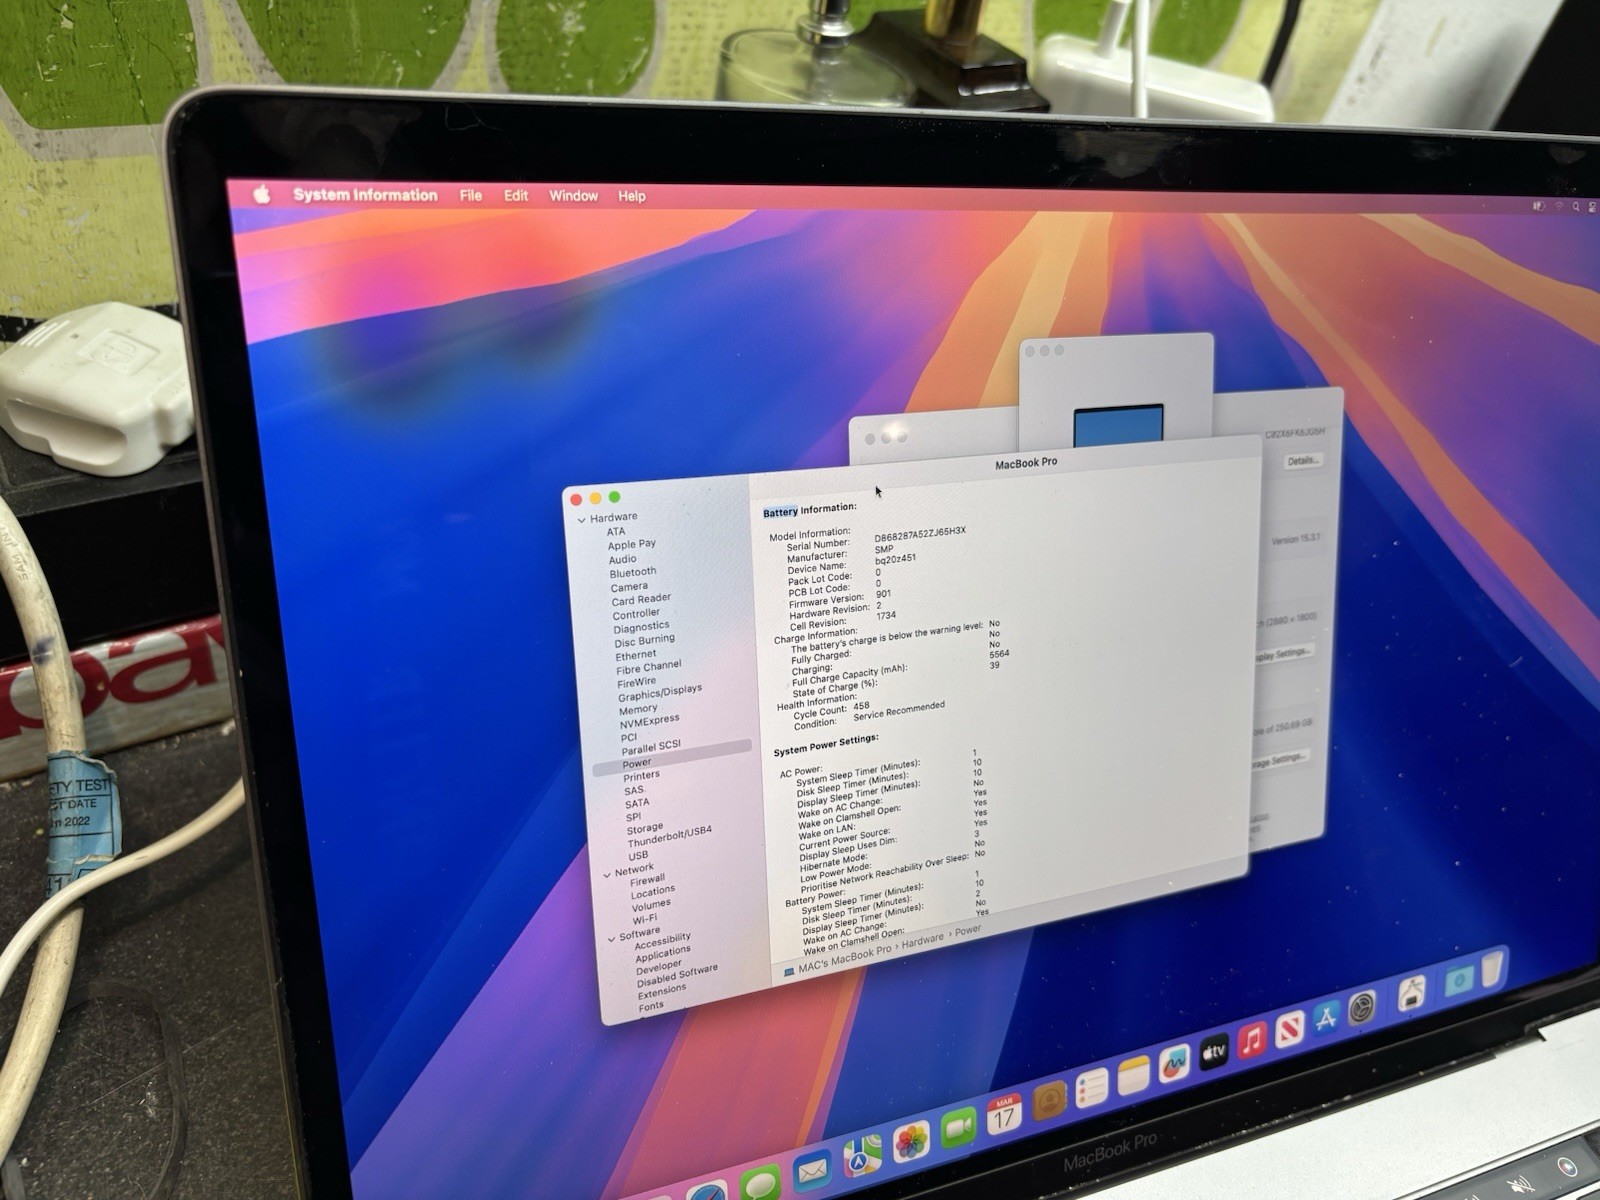Click the Details button in About window
The height and width of the screenshot is (1200, 1600).
point(1302,461)
